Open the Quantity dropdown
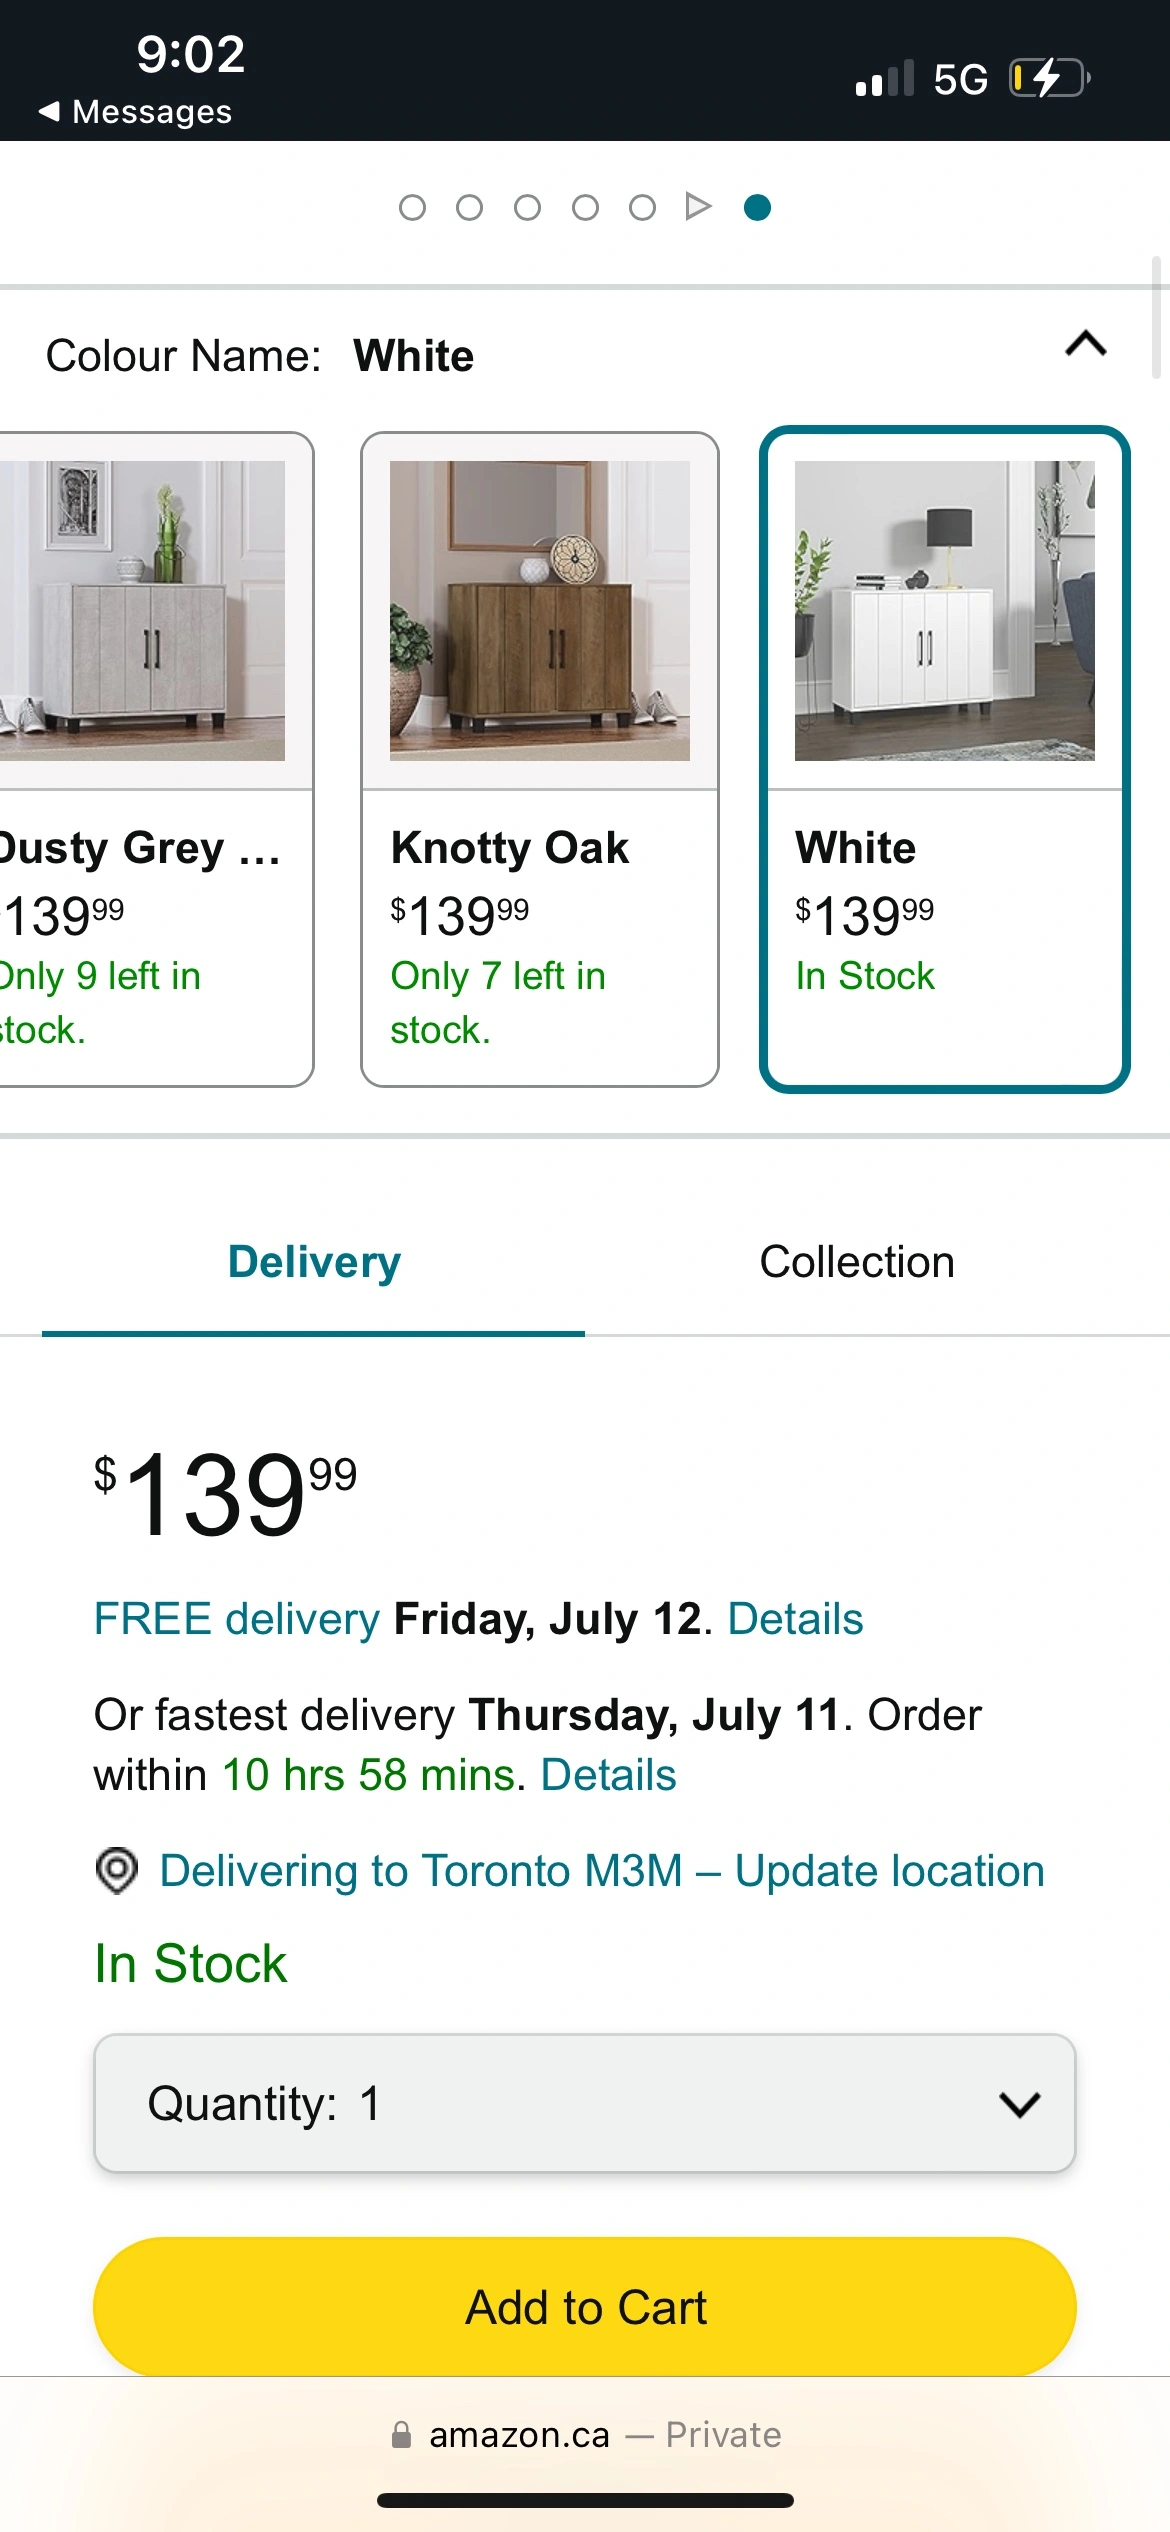Viewport: 1170px width, 2532px height. (585, 2103)
